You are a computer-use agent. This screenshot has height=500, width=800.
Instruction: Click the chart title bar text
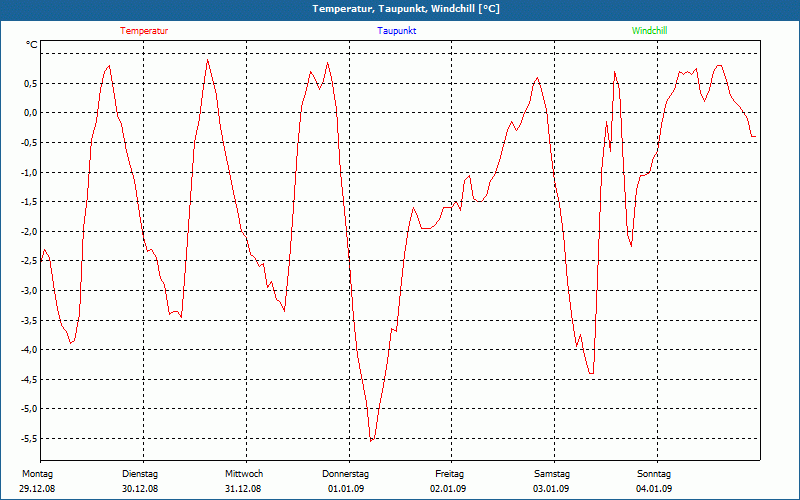click(406, 9)
